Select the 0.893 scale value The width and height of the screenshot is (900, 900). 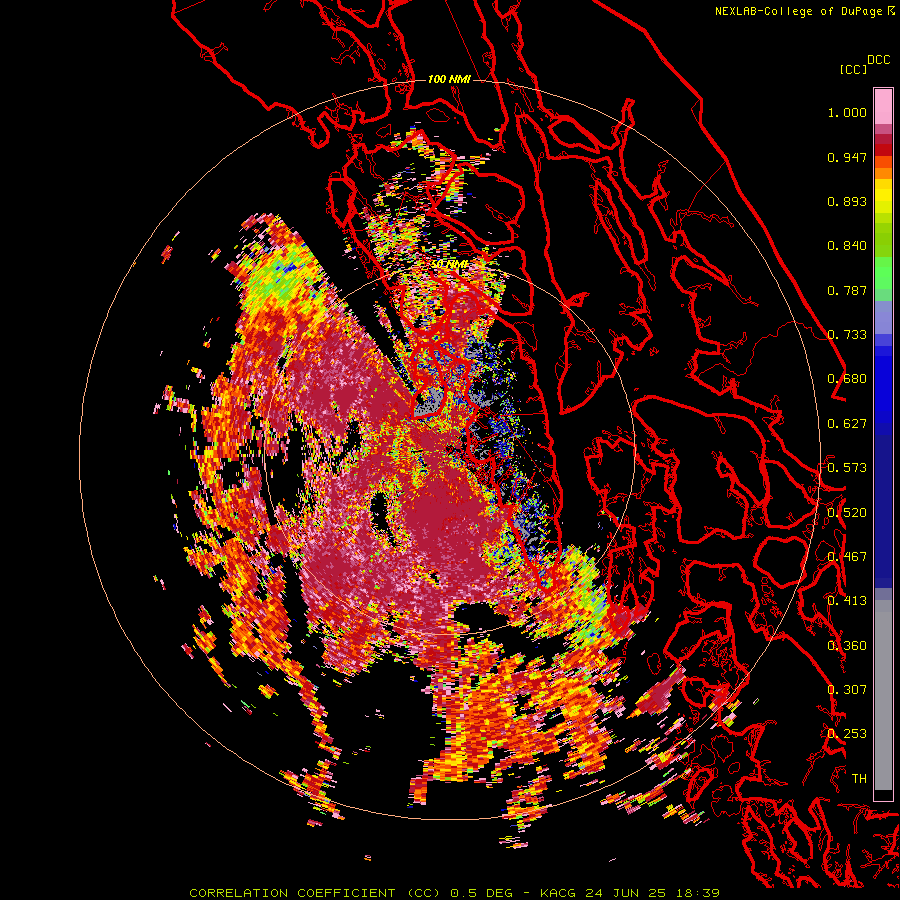pos(847,201)
